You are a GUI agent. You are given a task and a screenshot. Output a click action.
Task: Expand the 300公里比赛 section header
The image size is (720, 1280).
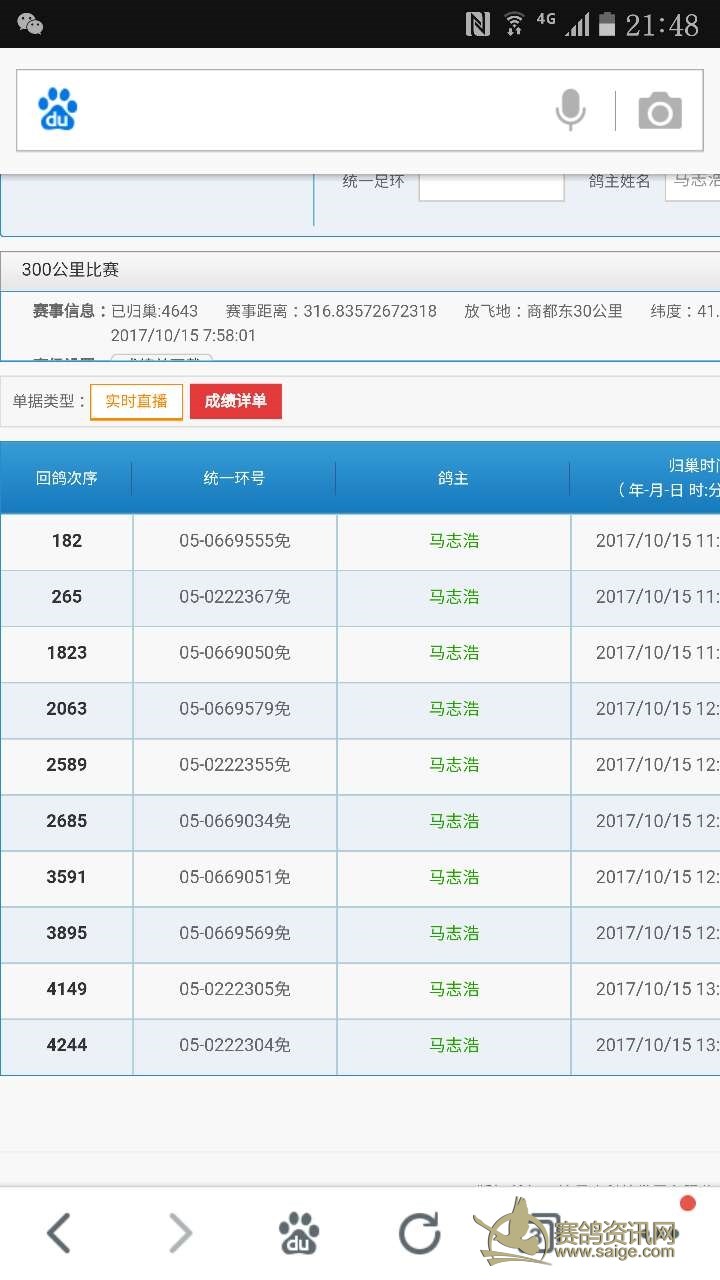coord(360,270)
